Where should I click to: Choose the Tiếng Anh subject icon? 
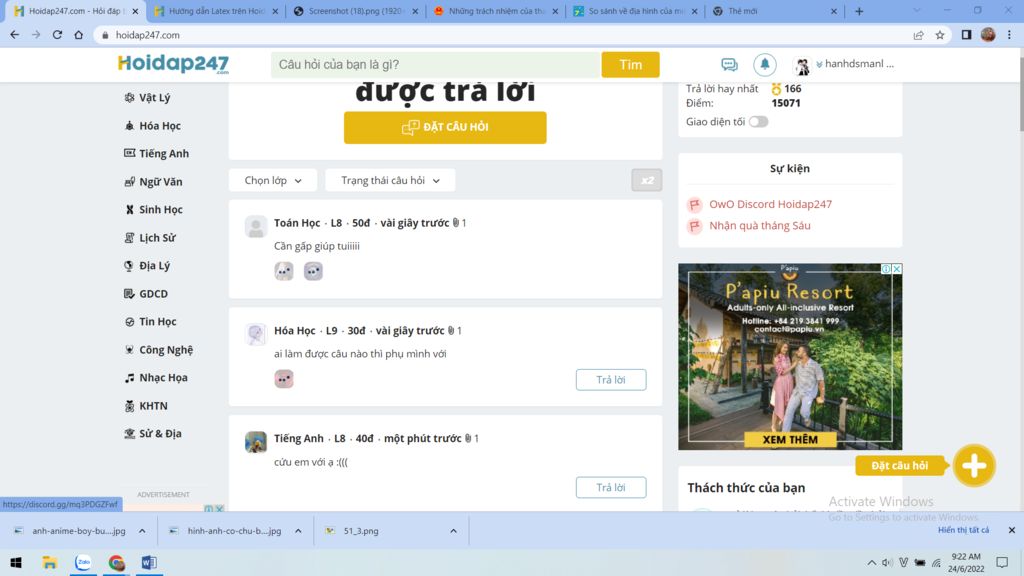tap(129, 153)
